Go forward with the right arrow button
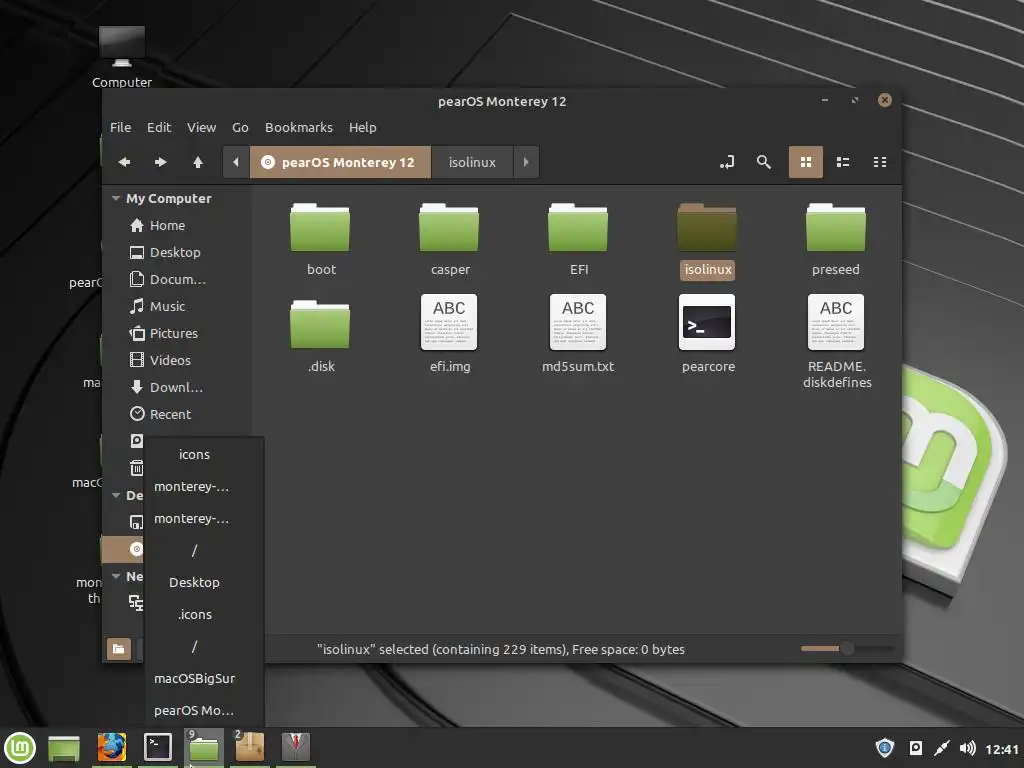The image size is (1024, 768). (160, 162)
